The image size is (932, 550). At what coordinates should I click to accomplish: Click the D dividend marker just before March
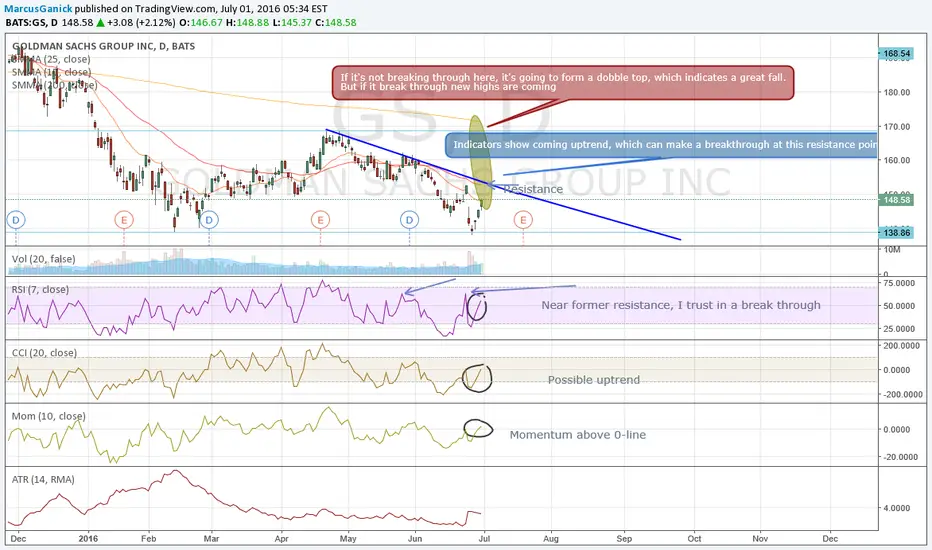click(209, 220)
